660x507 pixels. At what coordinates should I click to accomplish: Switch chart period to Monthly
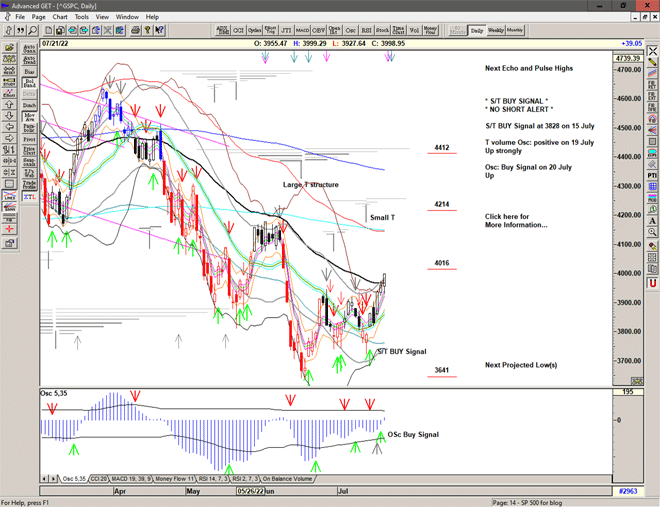pyautogui.click(x=517, y=30)
